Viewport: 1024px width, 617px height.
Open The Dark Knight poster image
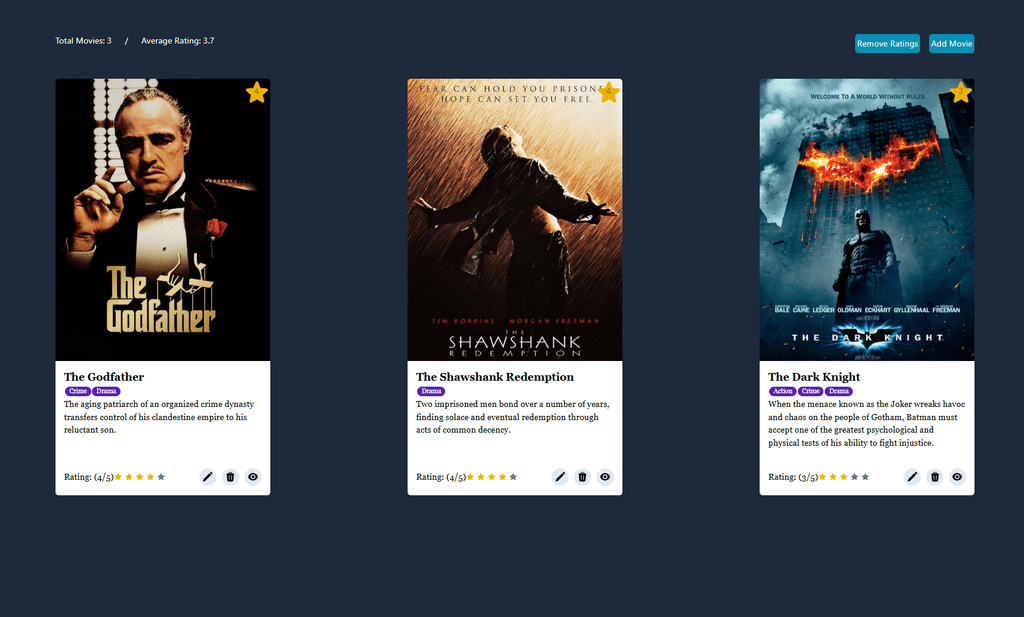pos(867,220)
